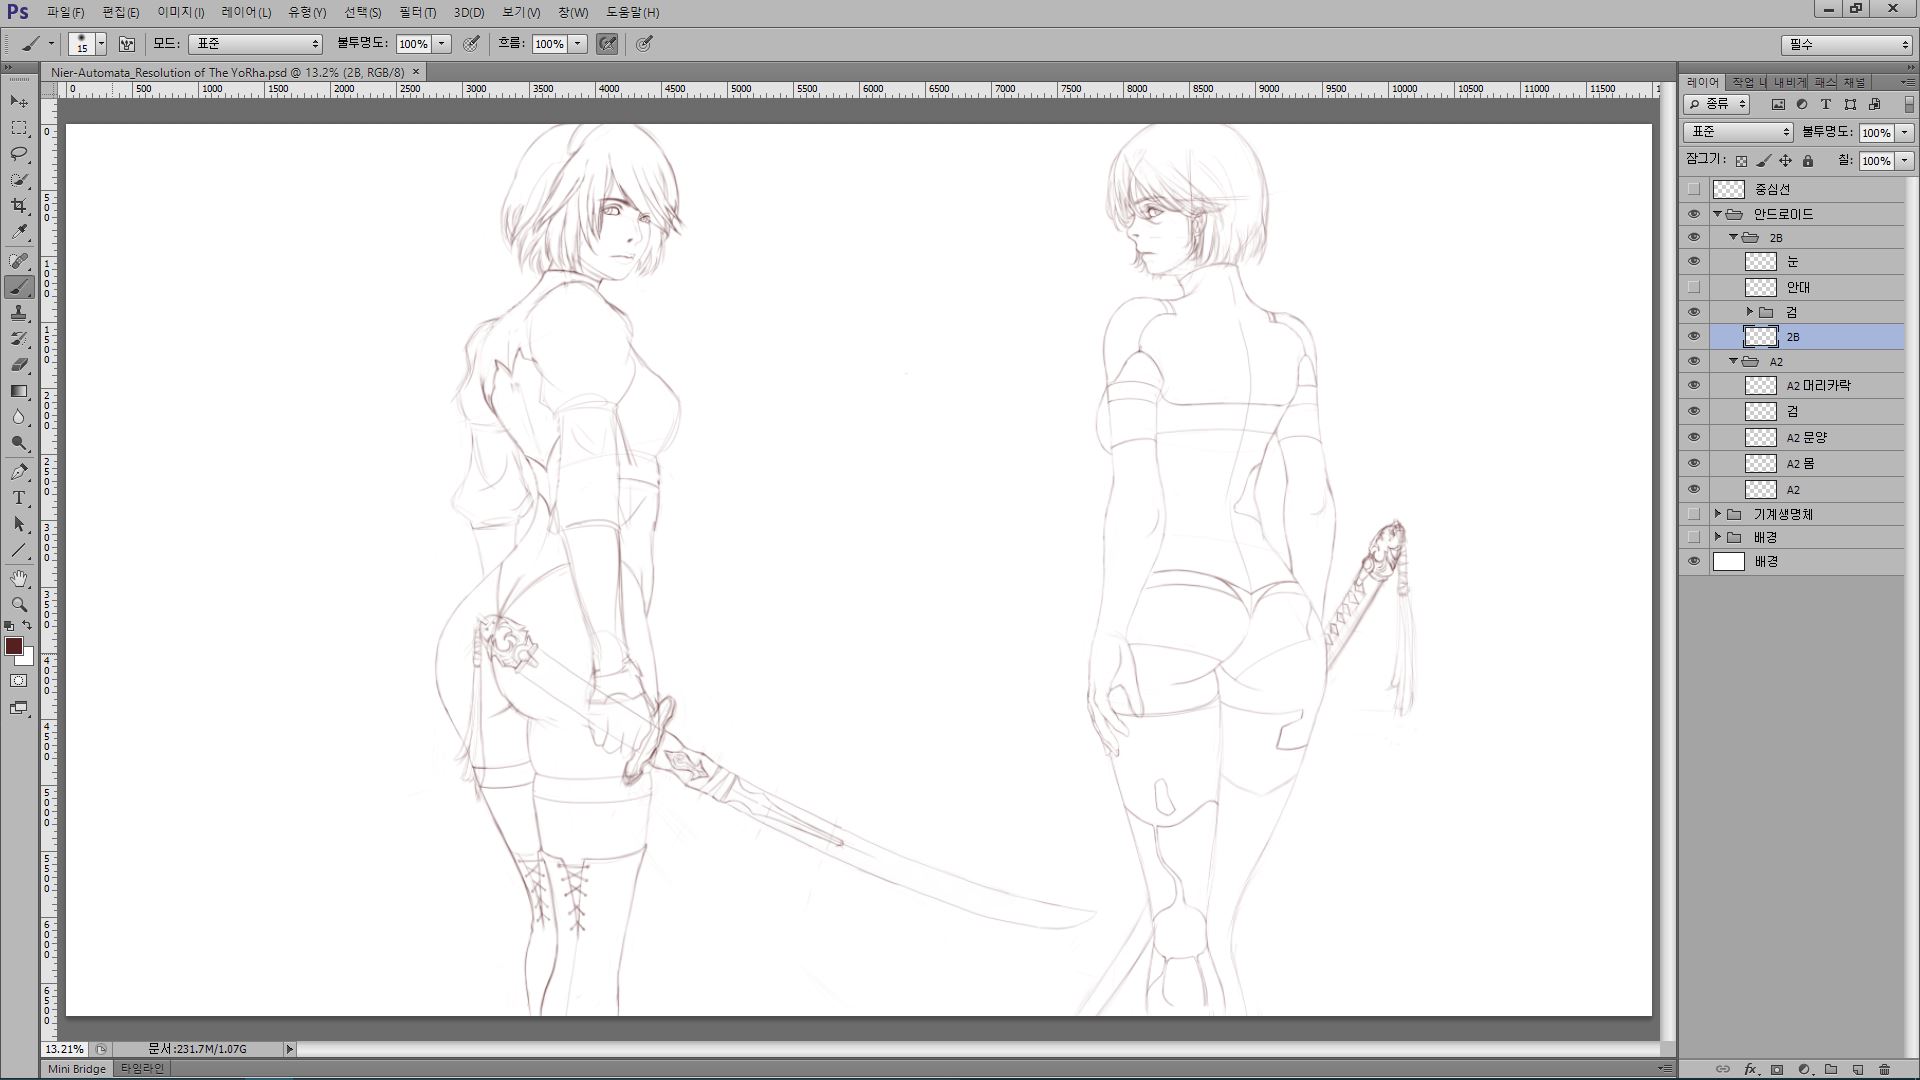Open the 필터(T) menu
The image size is (1920, 1080).
(x=417, y=12)
